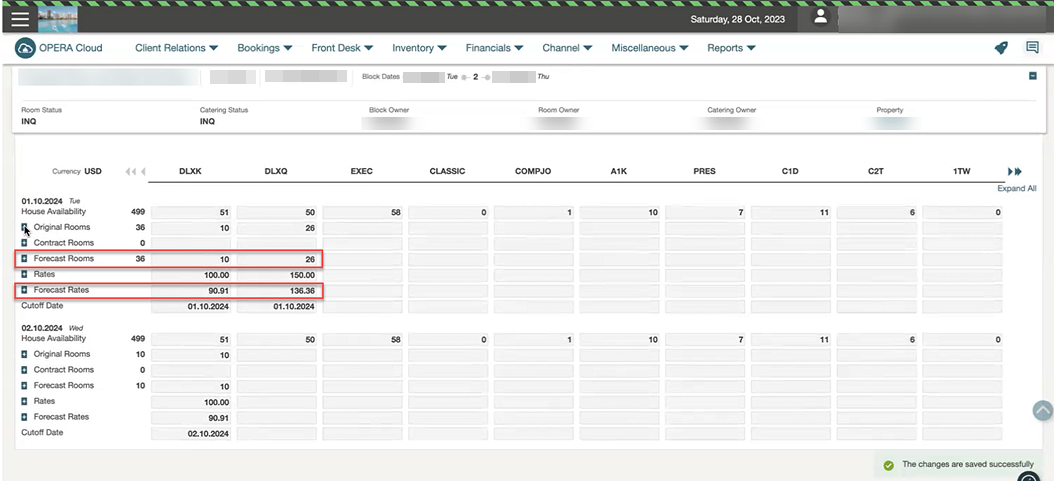Click the scroll-to-top round button

pyautogui.click(x=1042, y=410)
